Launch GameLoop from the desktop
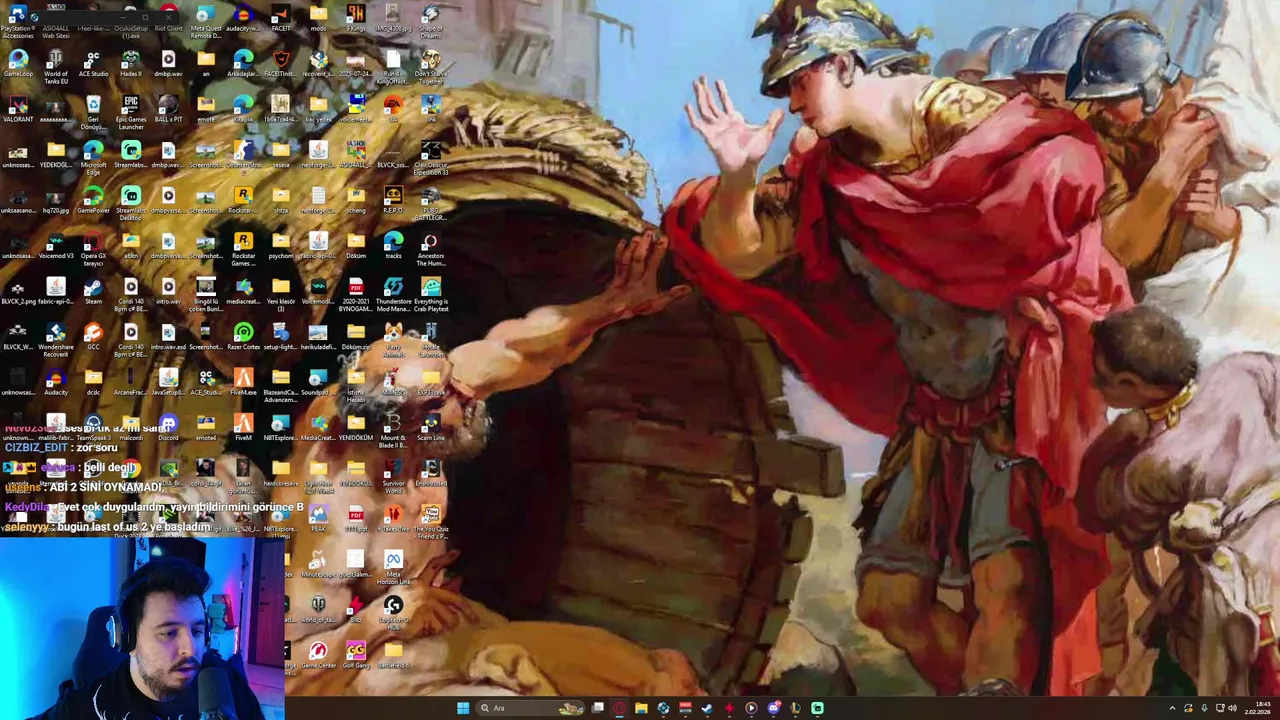The image size is (1280, 720). click(x=17, y=65)
